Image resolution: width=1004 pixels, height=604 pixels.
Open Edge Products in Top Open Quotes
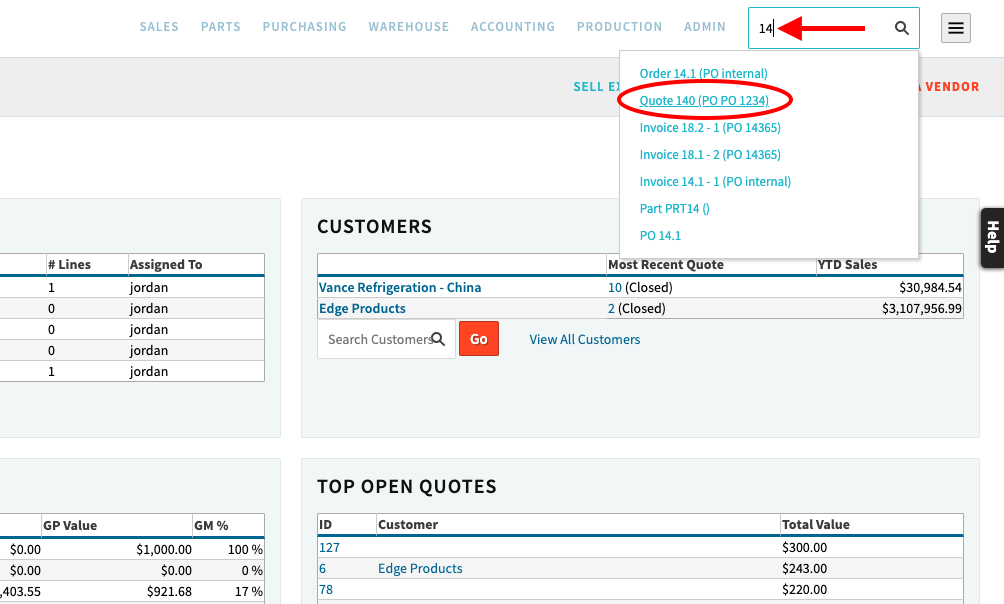420,569
